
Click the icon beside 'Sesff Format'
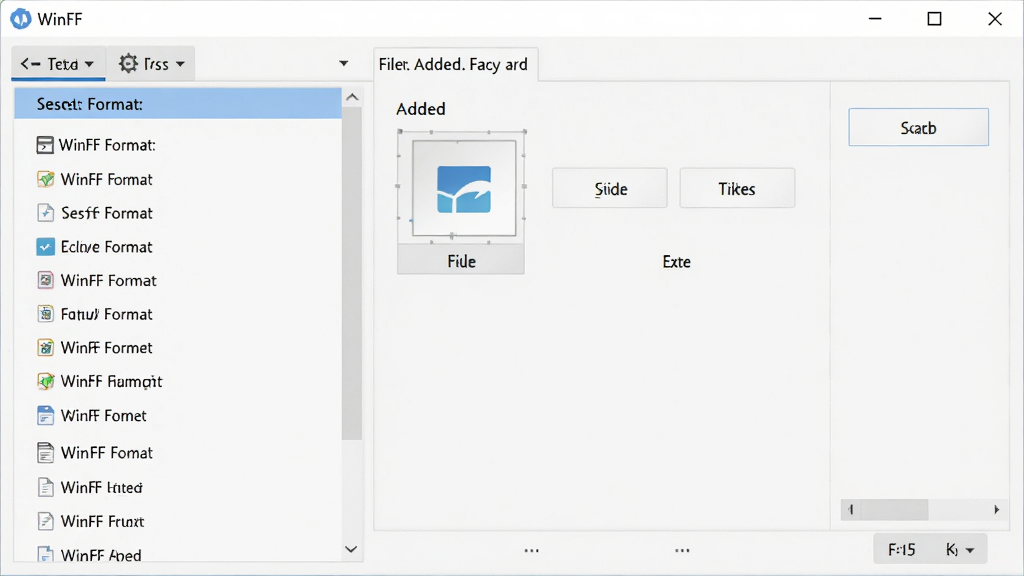45,213
